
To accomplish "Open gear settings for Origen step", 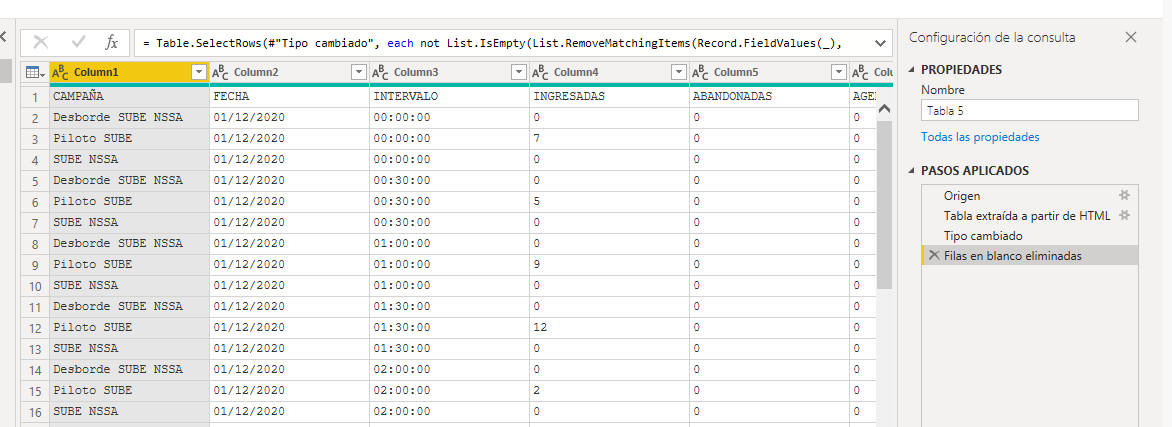I will click(x=1123, y=195).
